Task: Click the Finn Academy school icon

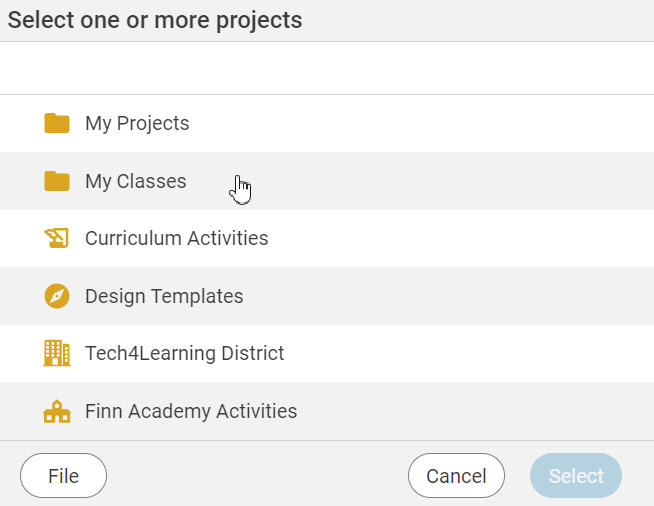Action: 57,411
